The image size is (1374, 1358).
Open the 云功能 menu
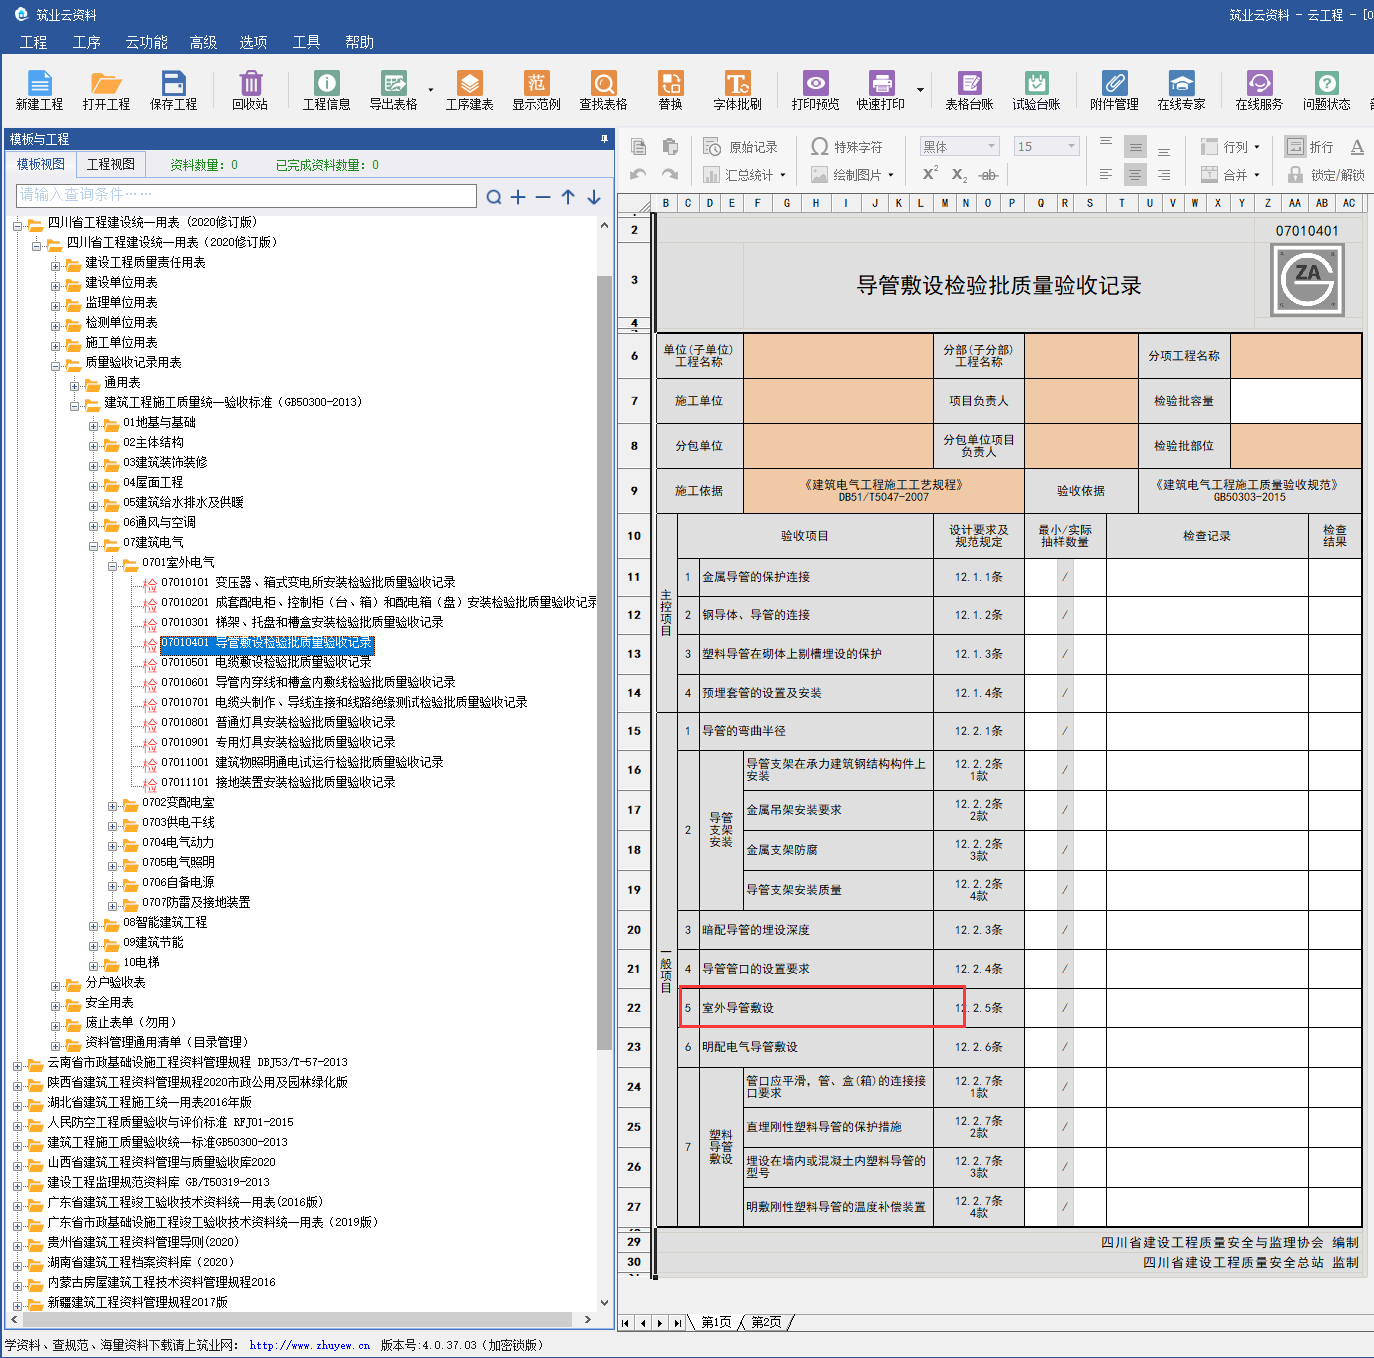146,42
